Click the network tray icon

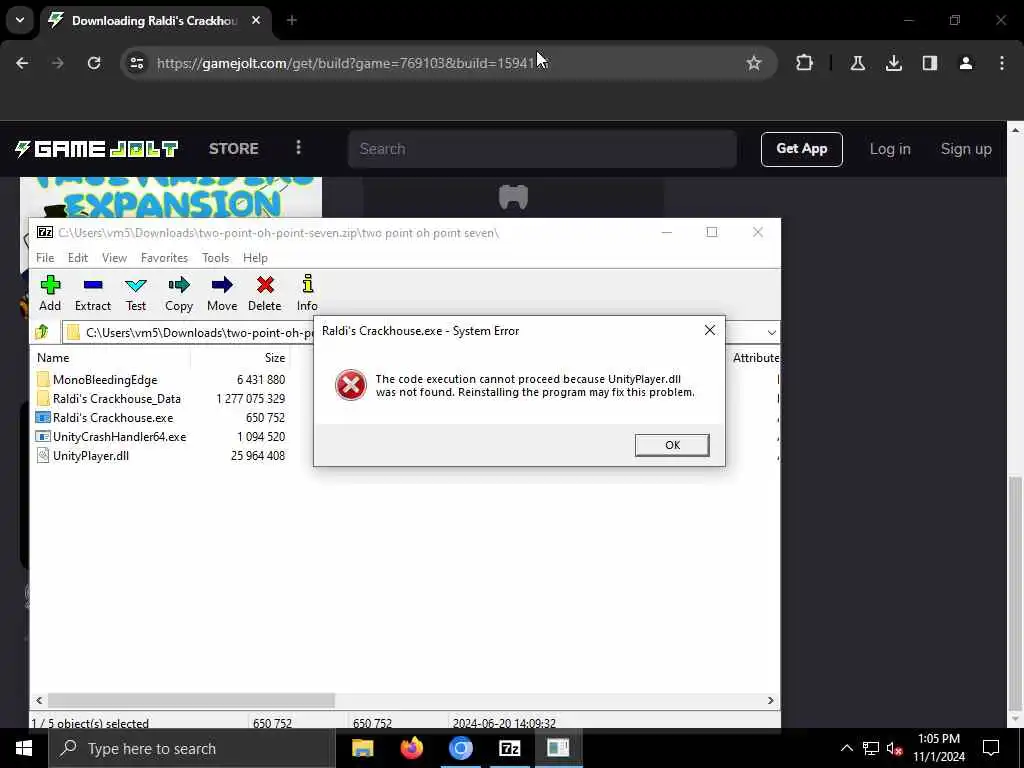[x=871, y=748]
